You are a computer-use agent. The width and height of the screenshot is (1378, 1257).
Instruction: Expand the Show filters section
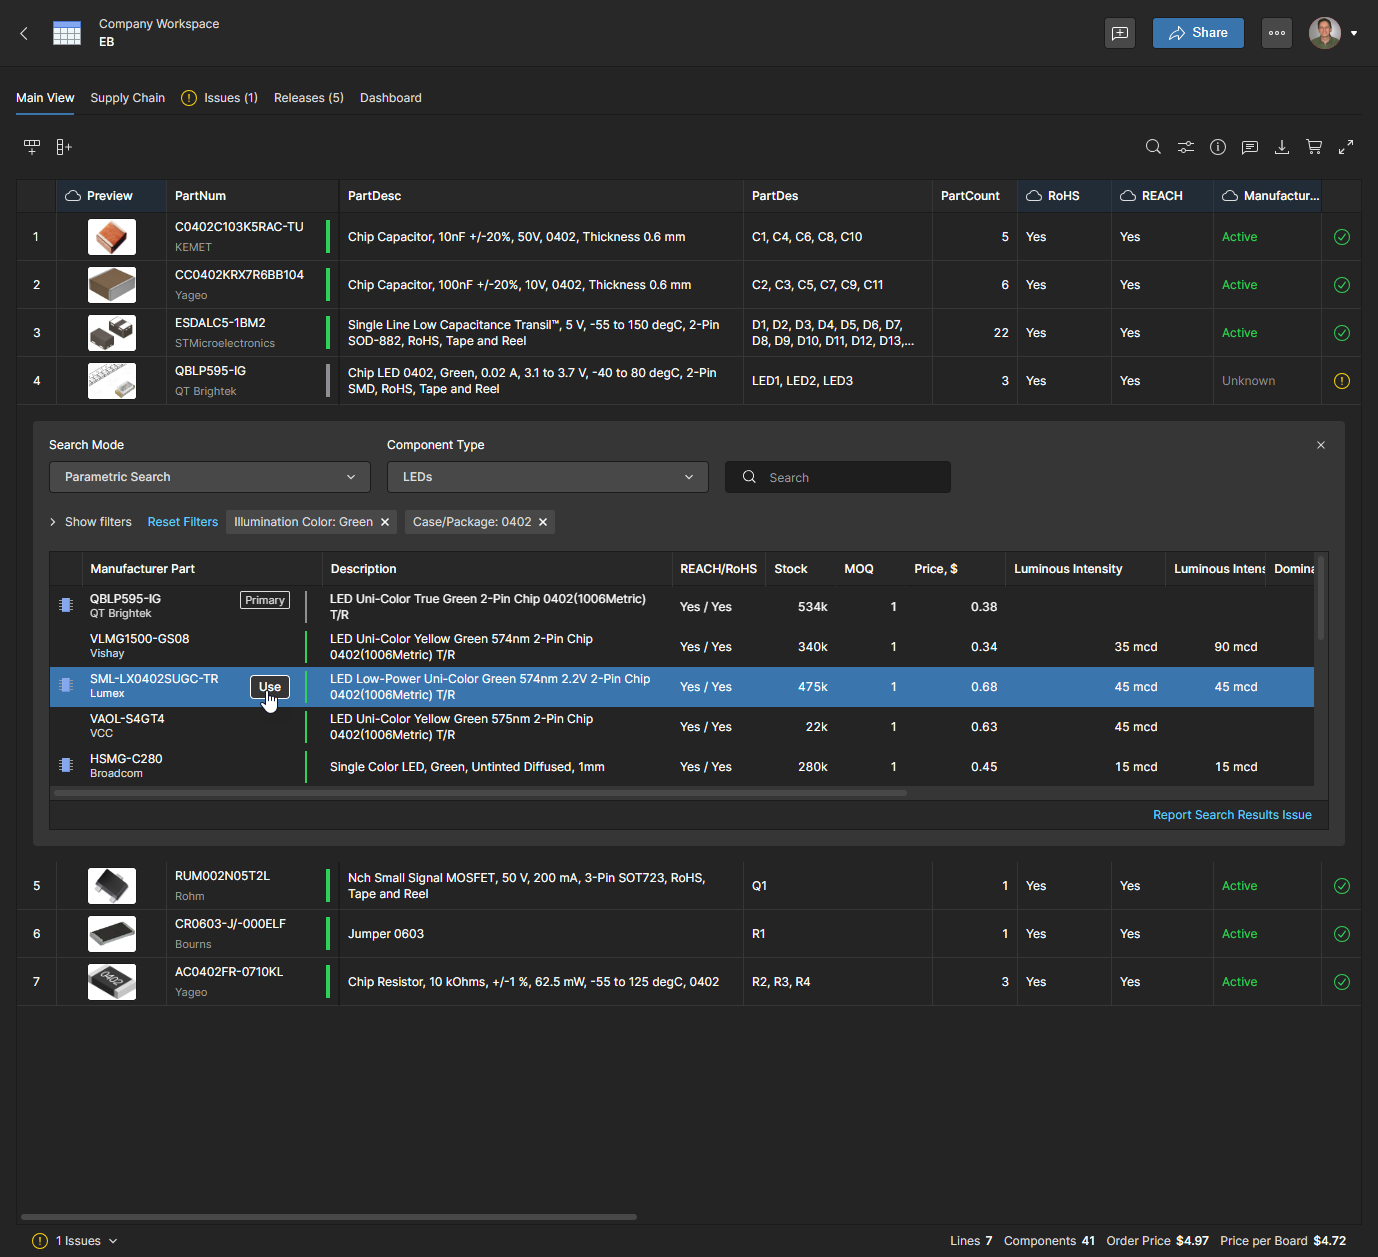pyautogui.click(x=91, y=522)
